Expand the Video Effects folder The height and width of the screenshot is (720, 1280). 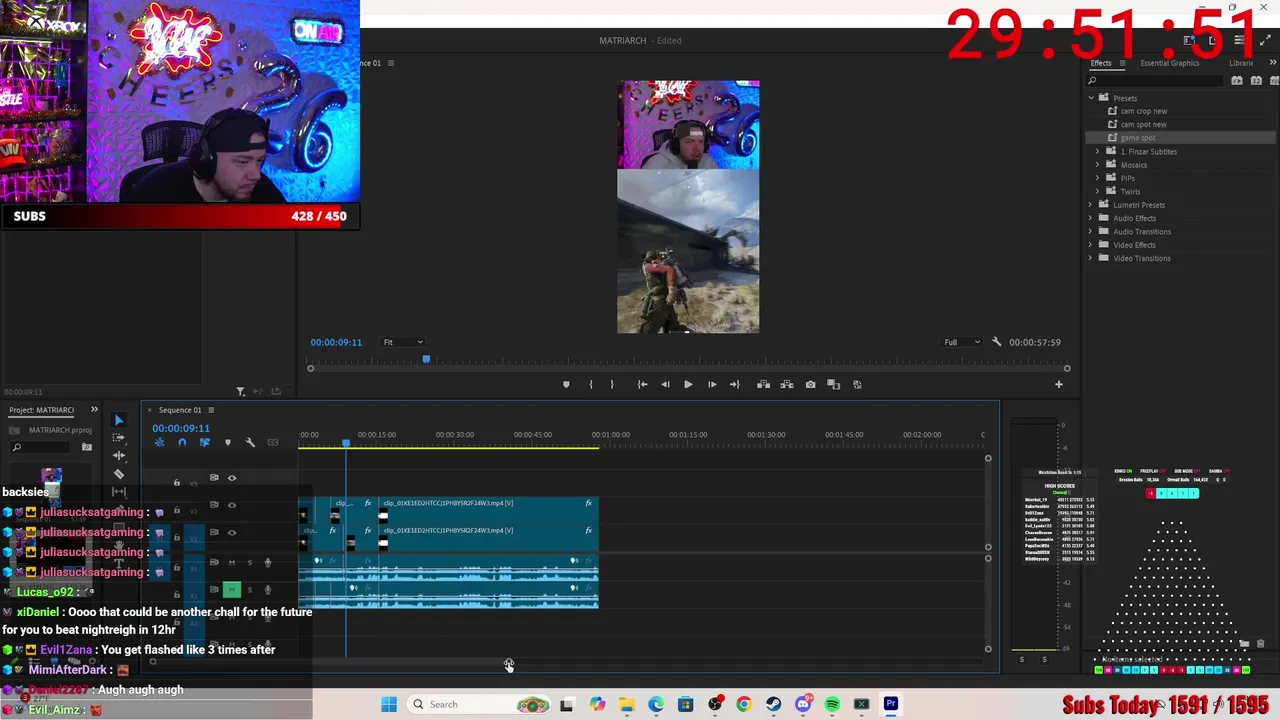(x=1091, y=245)
